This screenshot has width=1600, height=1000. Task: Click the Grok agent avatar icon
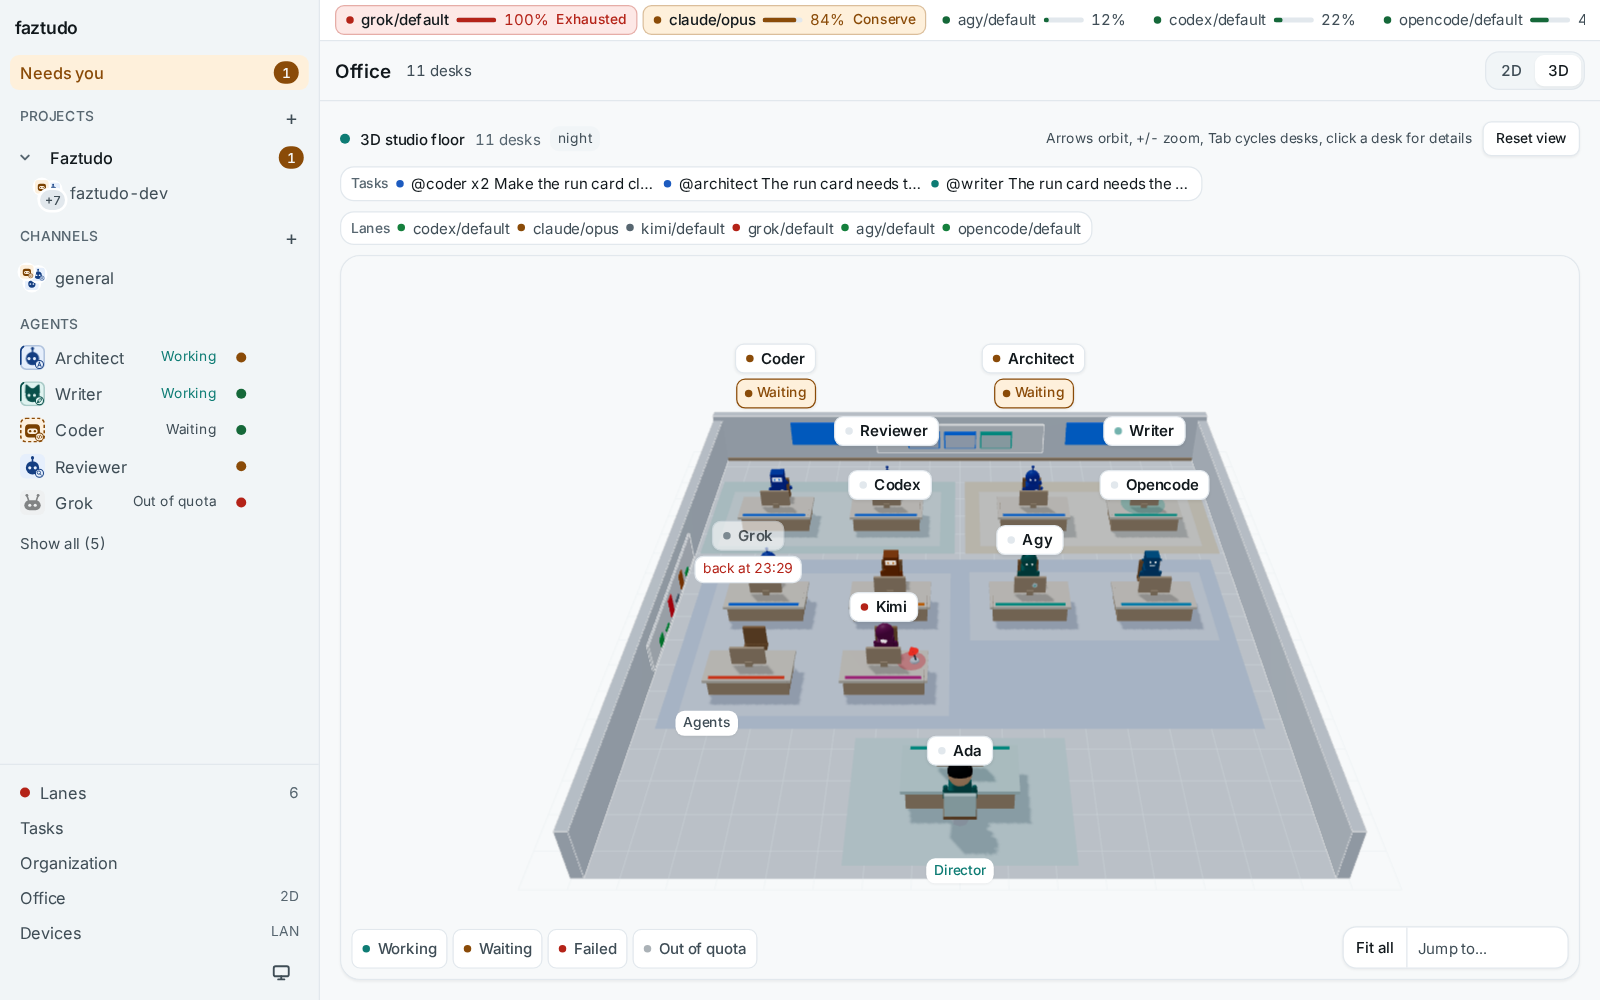point(33,503)
